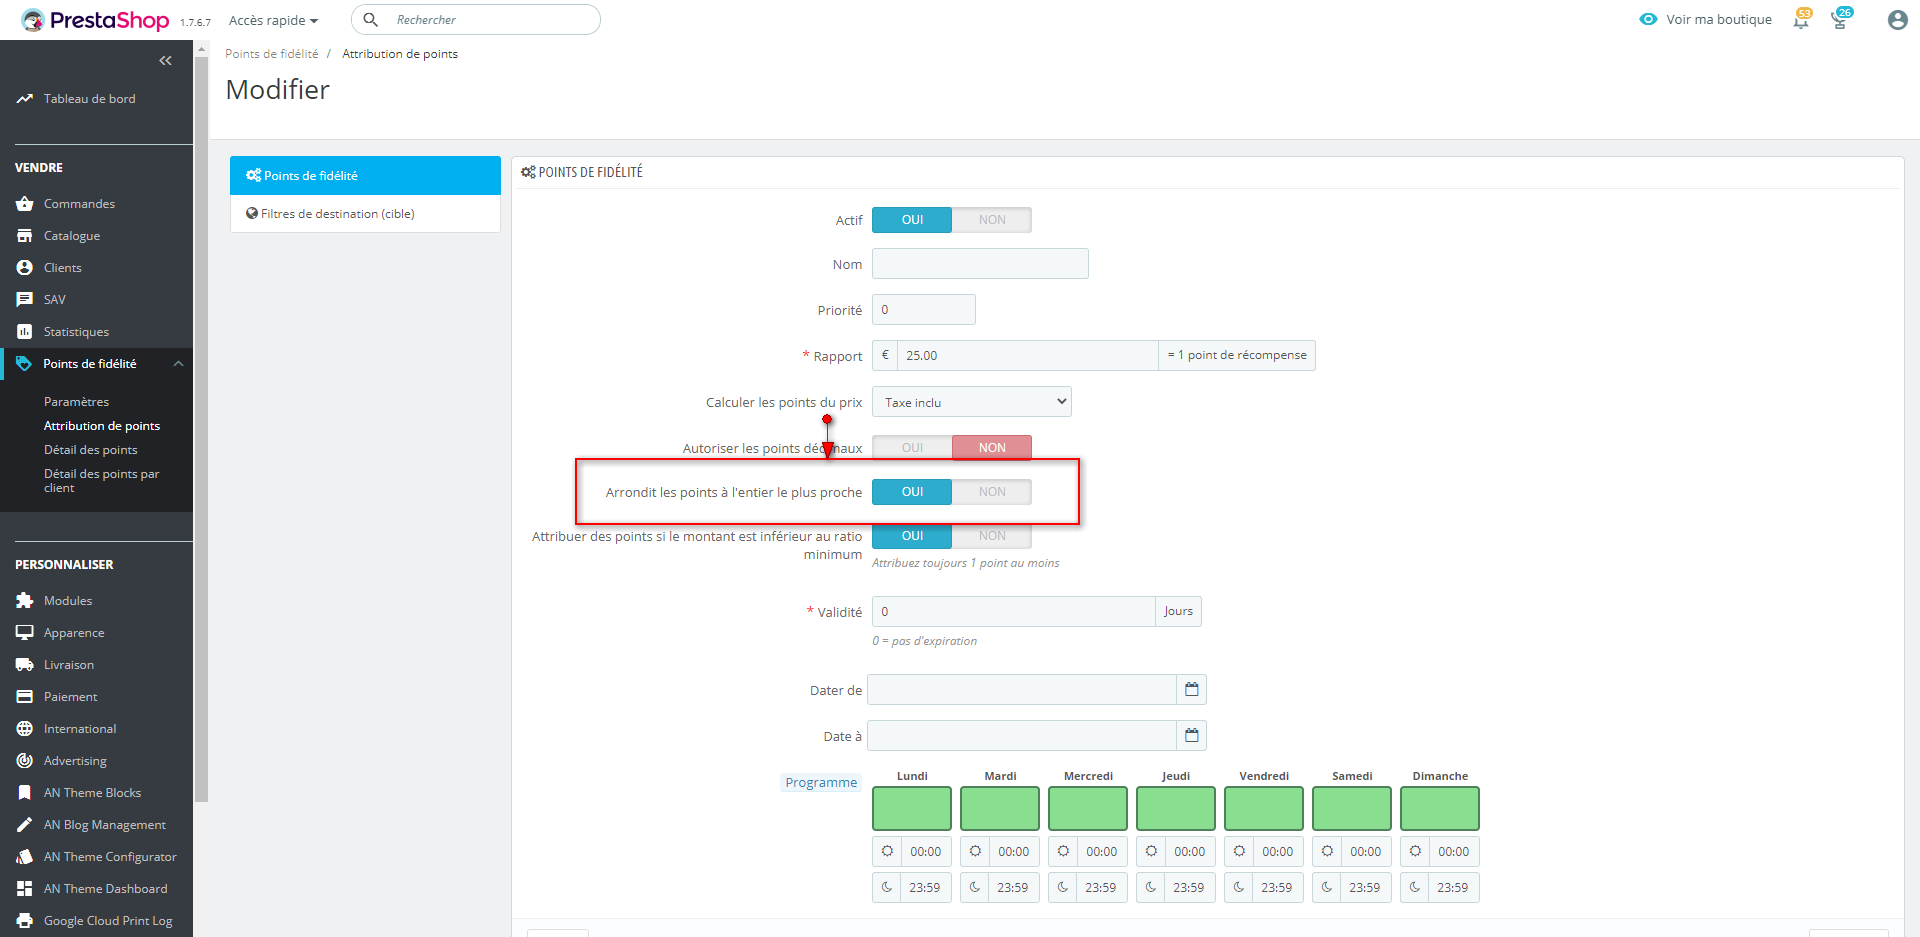Select Attribution de points submenu item
The height and width of the screenshot is (937, 1920).
pos(102,426)
